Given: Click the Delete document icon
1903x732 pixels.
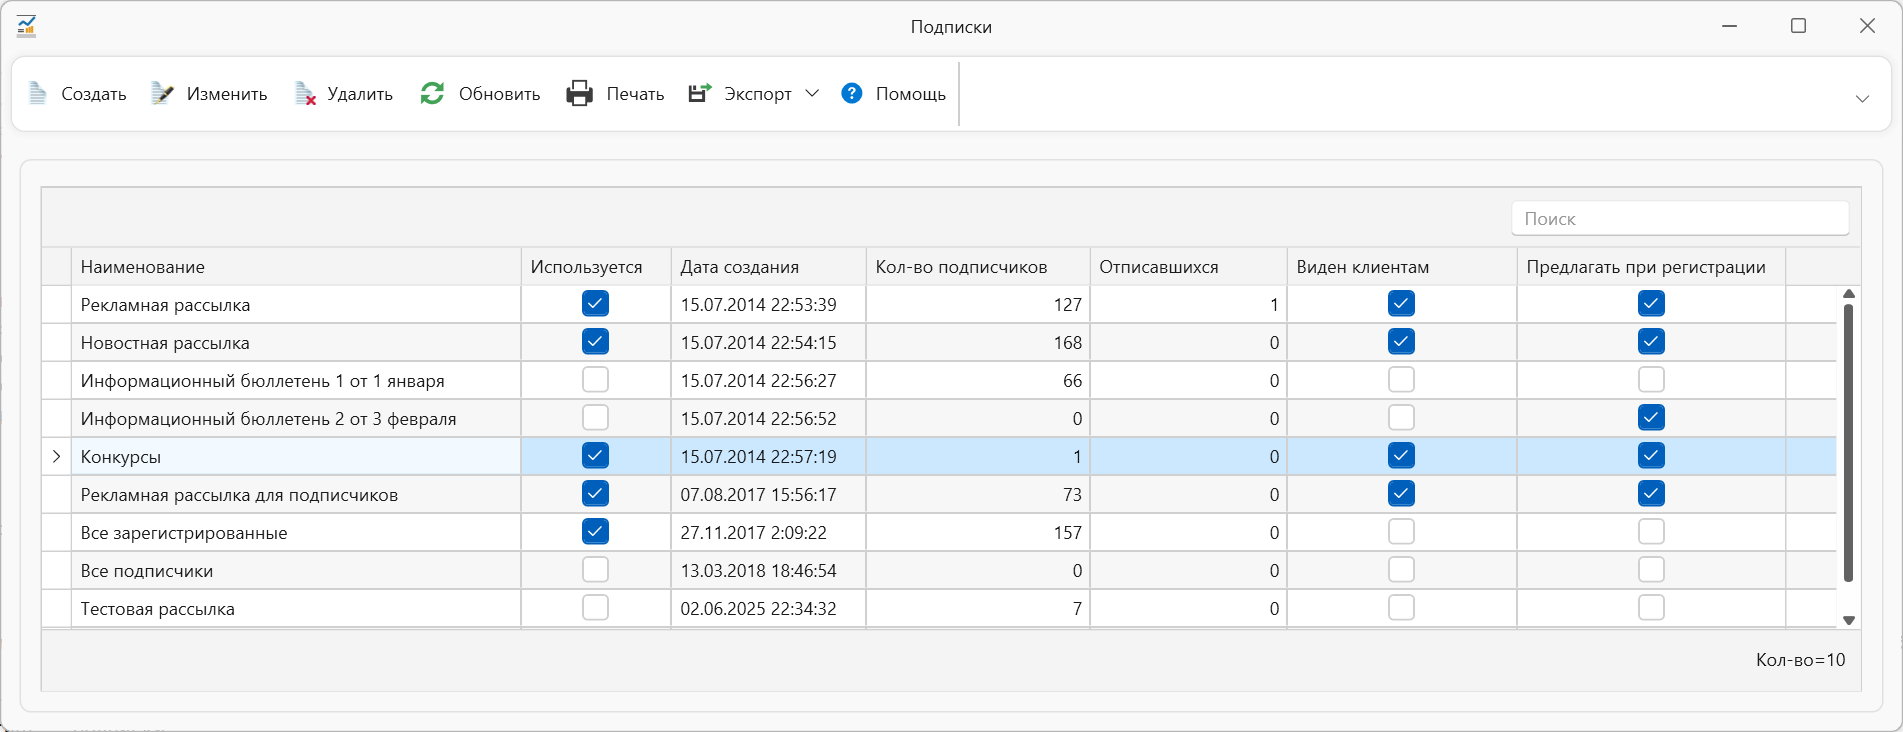Looking at the screenshot, I should pyautogui.click(x=305, y=93).
